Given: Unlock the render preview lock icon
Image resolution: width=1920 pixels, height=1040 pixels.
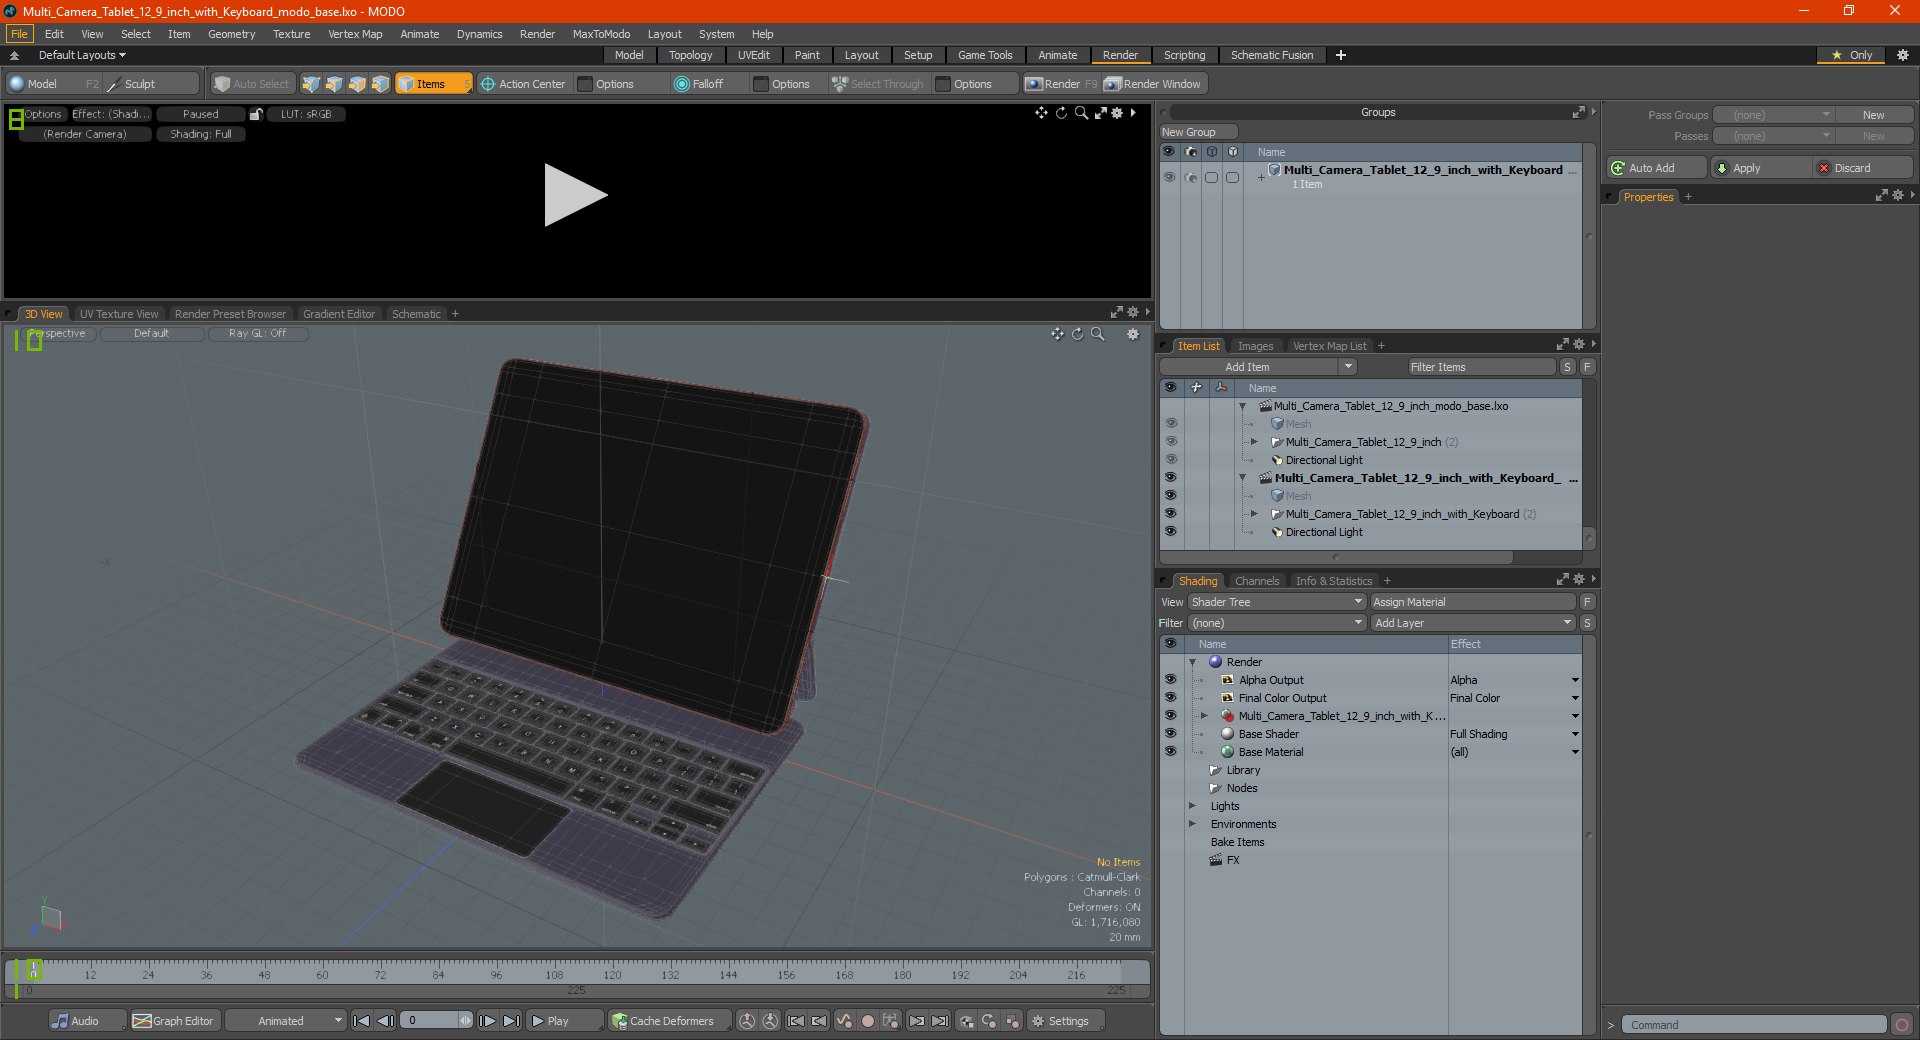Looking at the screenshot, I should [x=256, y=114].
